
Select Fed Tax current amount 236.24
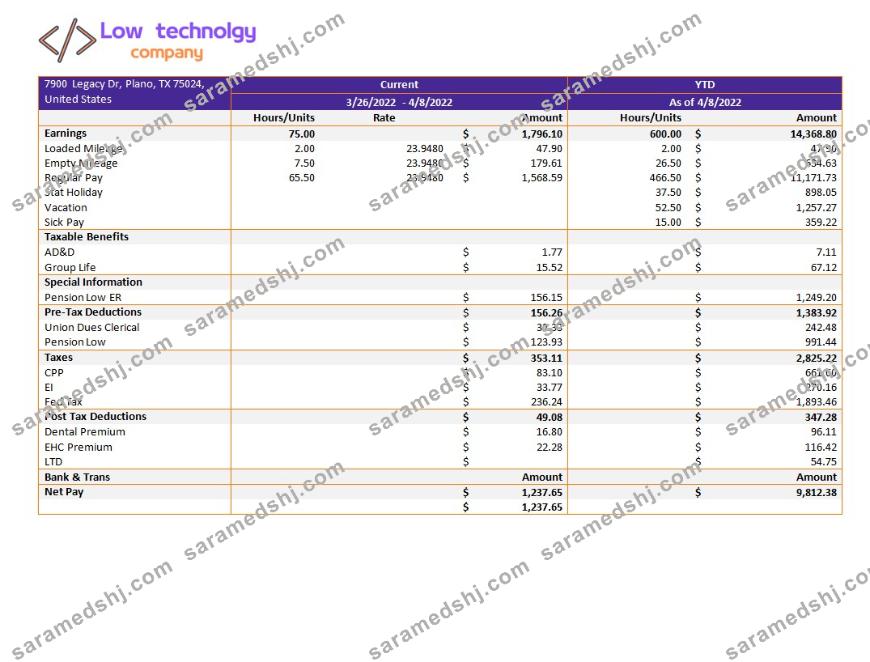(x=547, y=402)
